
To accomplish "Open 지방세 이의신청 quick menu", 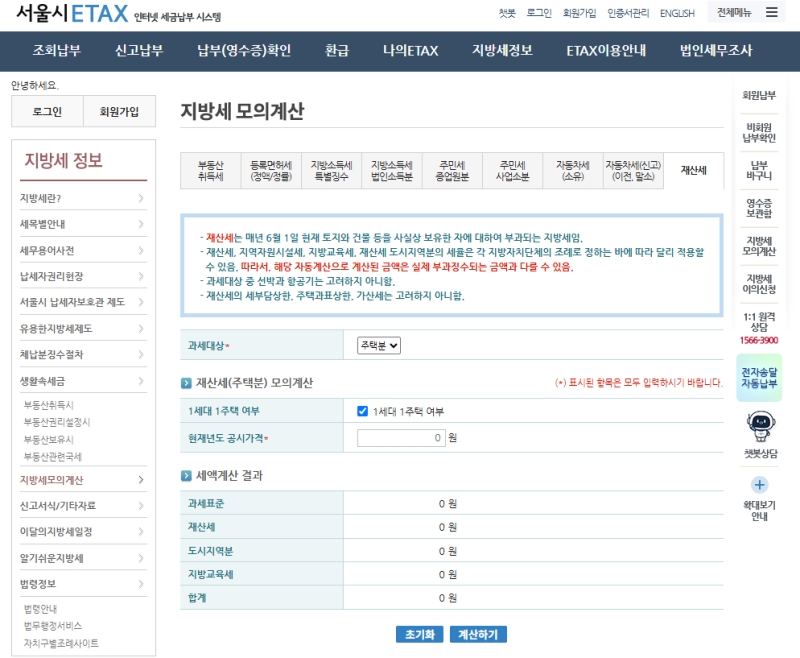I will point(759,284).
